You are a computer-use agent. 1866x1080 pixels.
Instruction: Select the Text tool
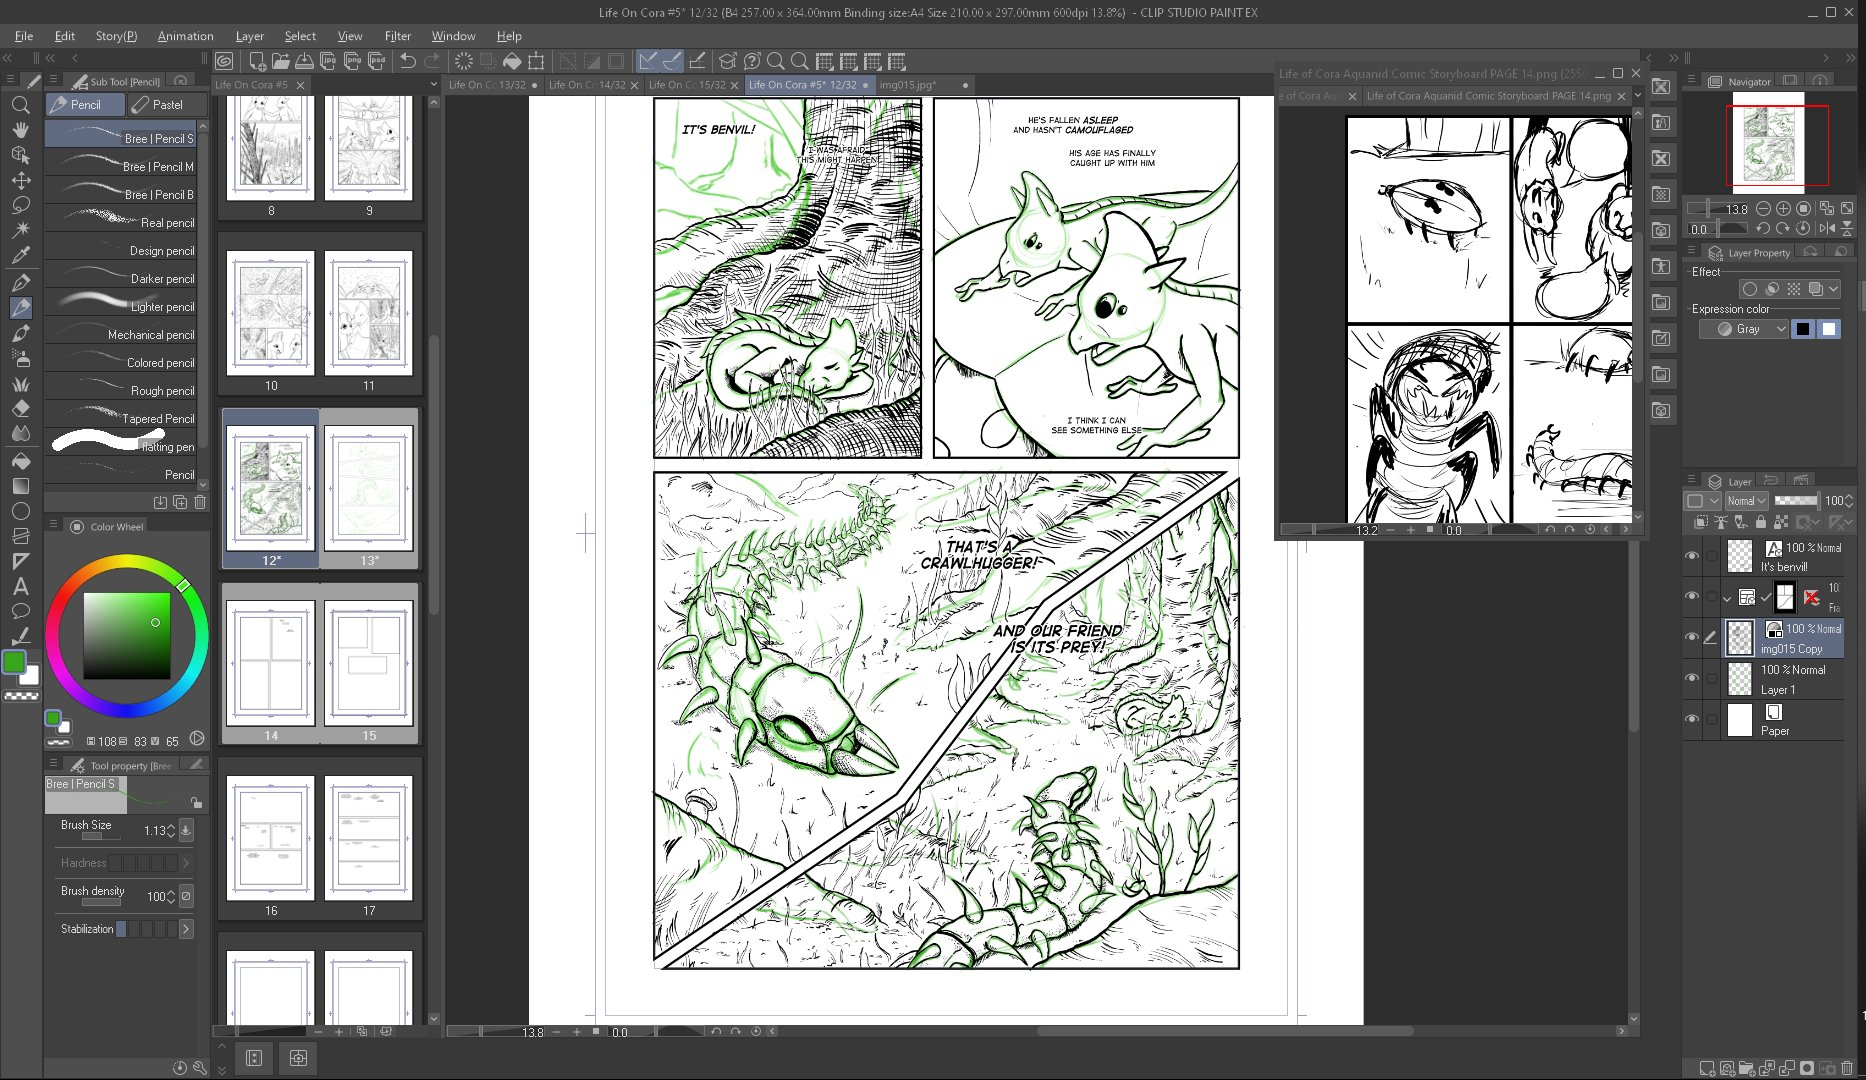coord(20,587)
